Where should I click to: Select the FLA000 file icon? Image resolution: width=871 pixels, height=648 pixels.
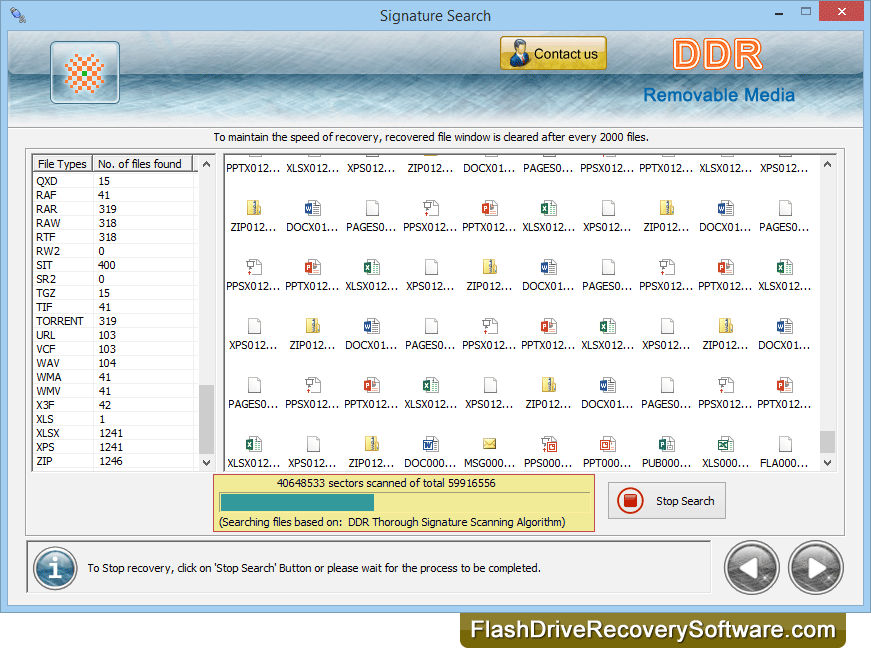pos(785,444)
